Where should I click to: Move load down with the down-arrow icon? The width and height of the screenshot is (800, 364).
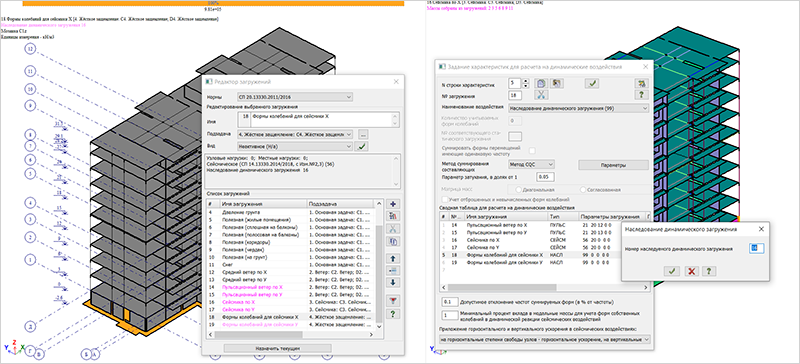393,282
